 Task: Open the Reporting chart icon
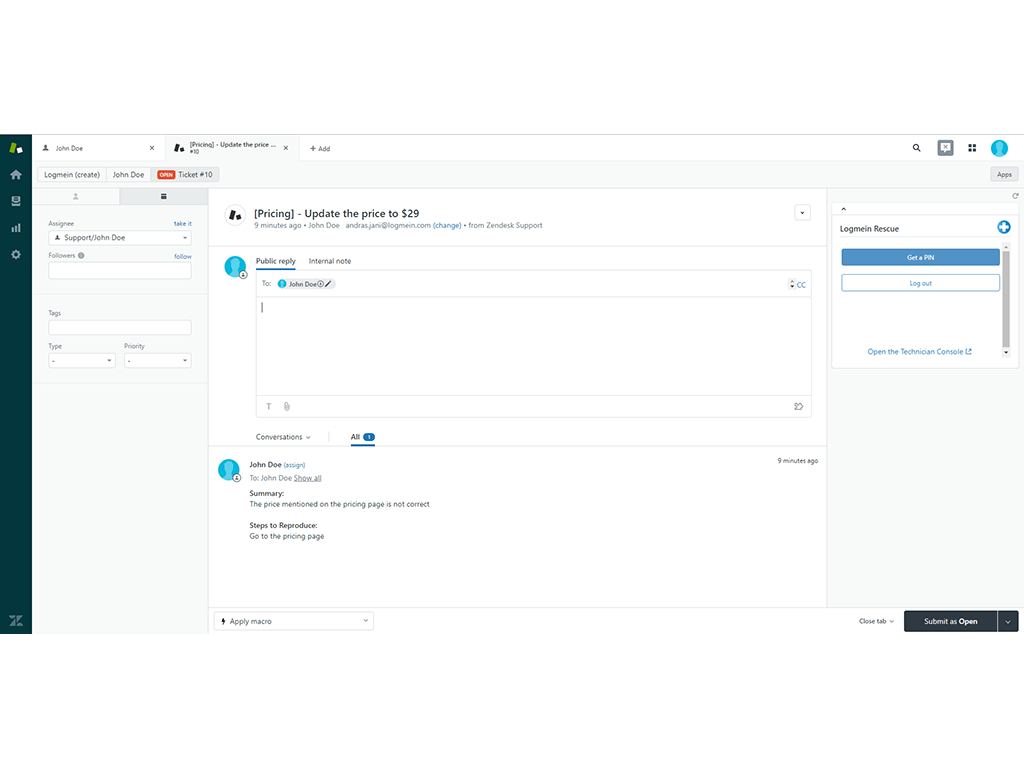point(15,227)
